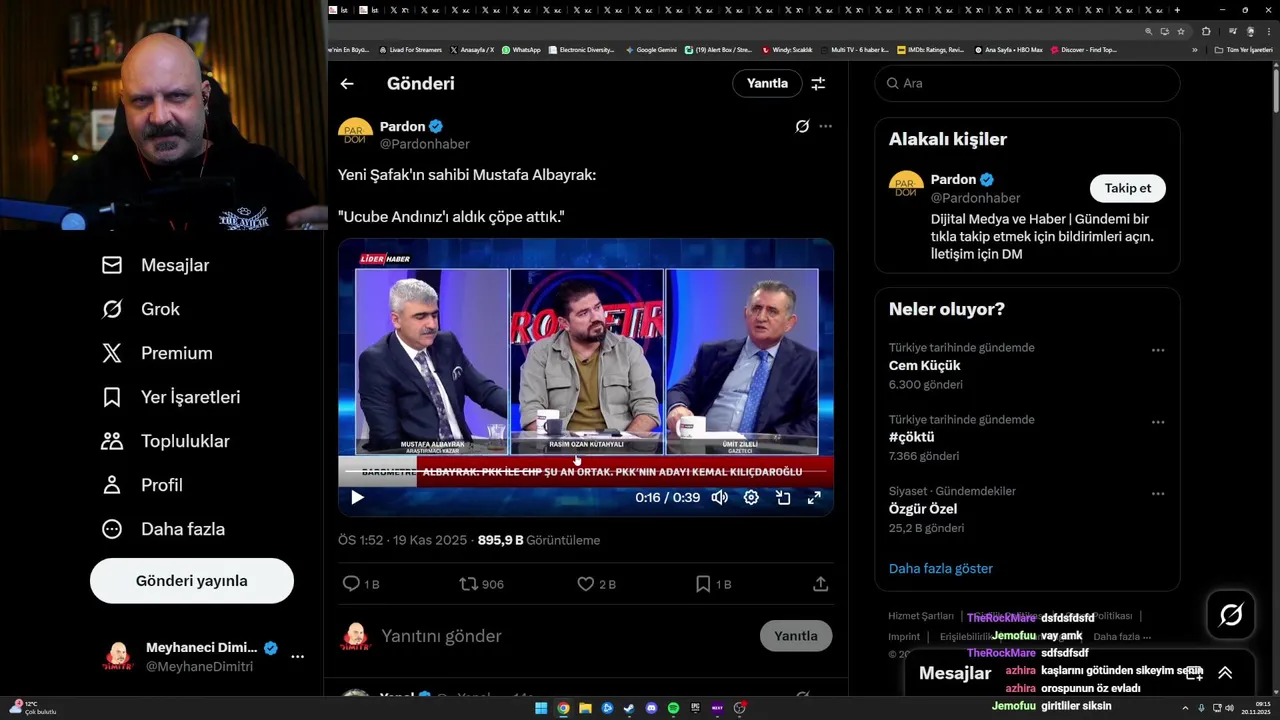Mute the video volume
Viewport: 1280px width, 720px height.
720,497
